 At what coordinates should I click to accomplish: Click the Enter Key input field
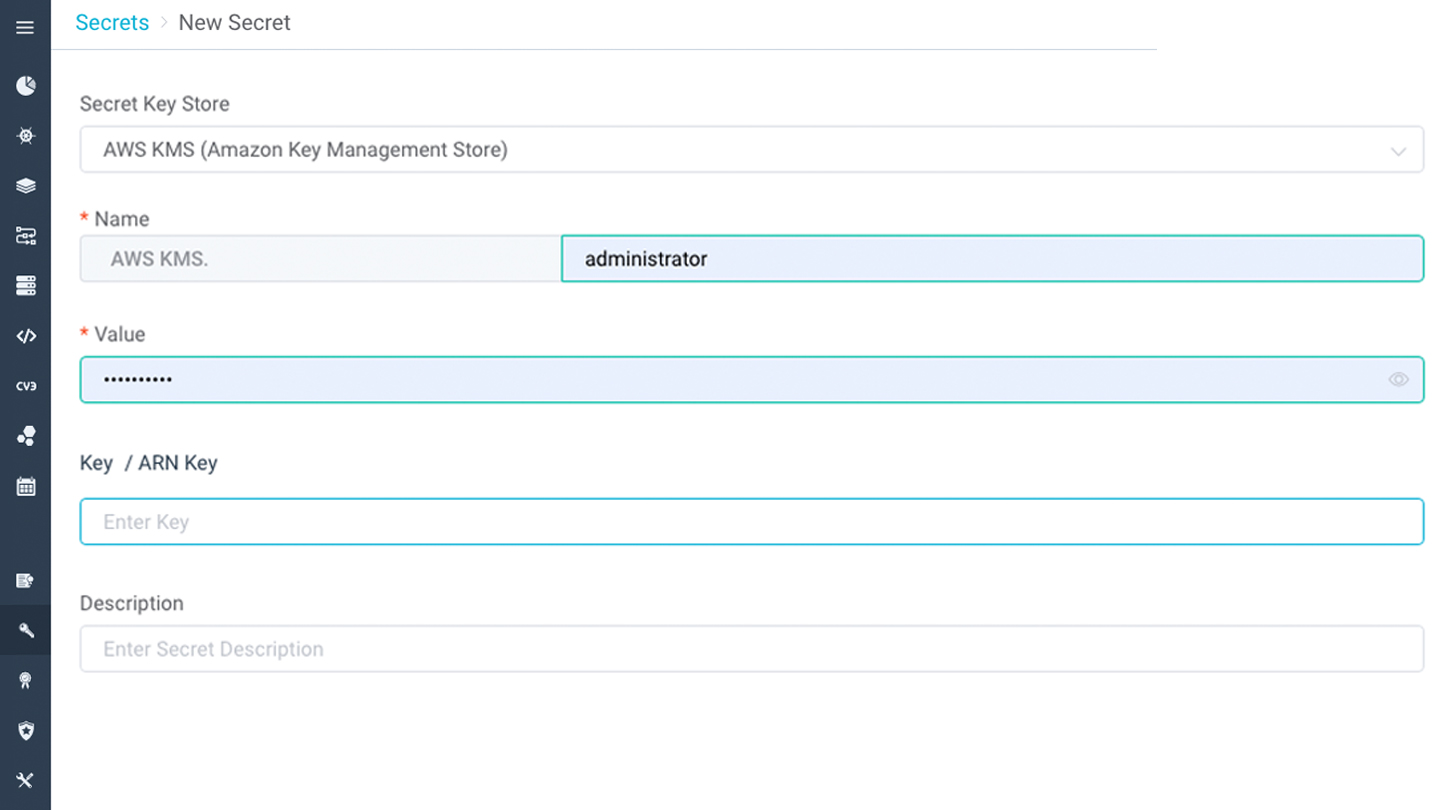click(752, 522)
